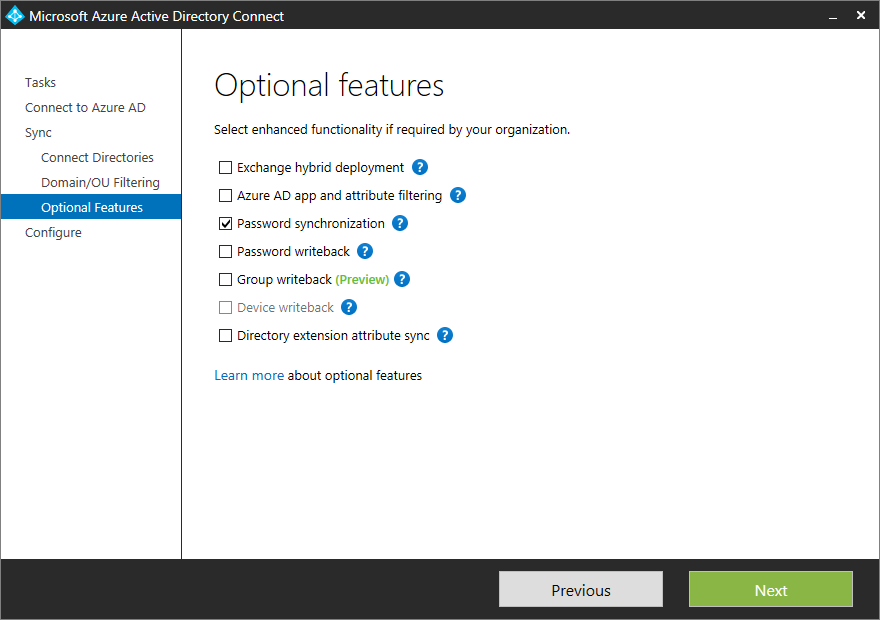Open the Learn more link
The width and height of the screenshot is (880, 620).
pyautogui.click(x=249, y=375)
